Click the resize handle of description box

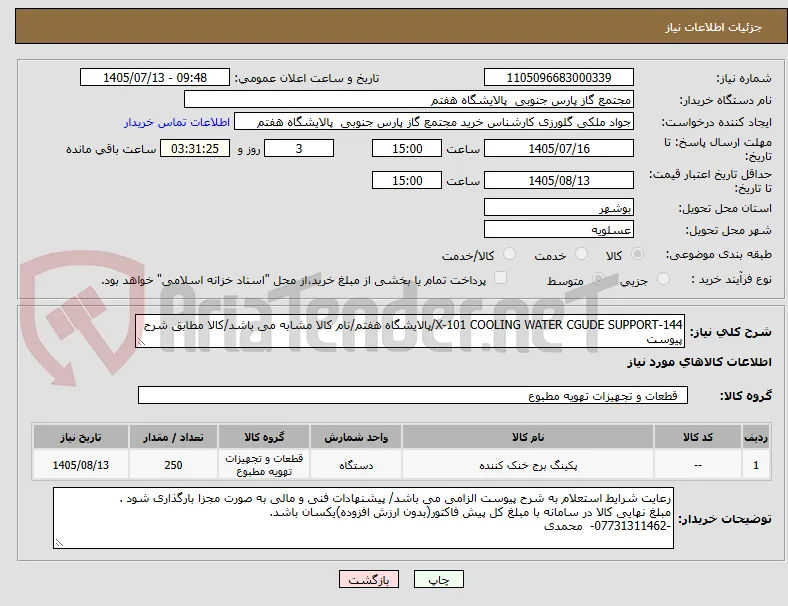[x=141, y=342]
